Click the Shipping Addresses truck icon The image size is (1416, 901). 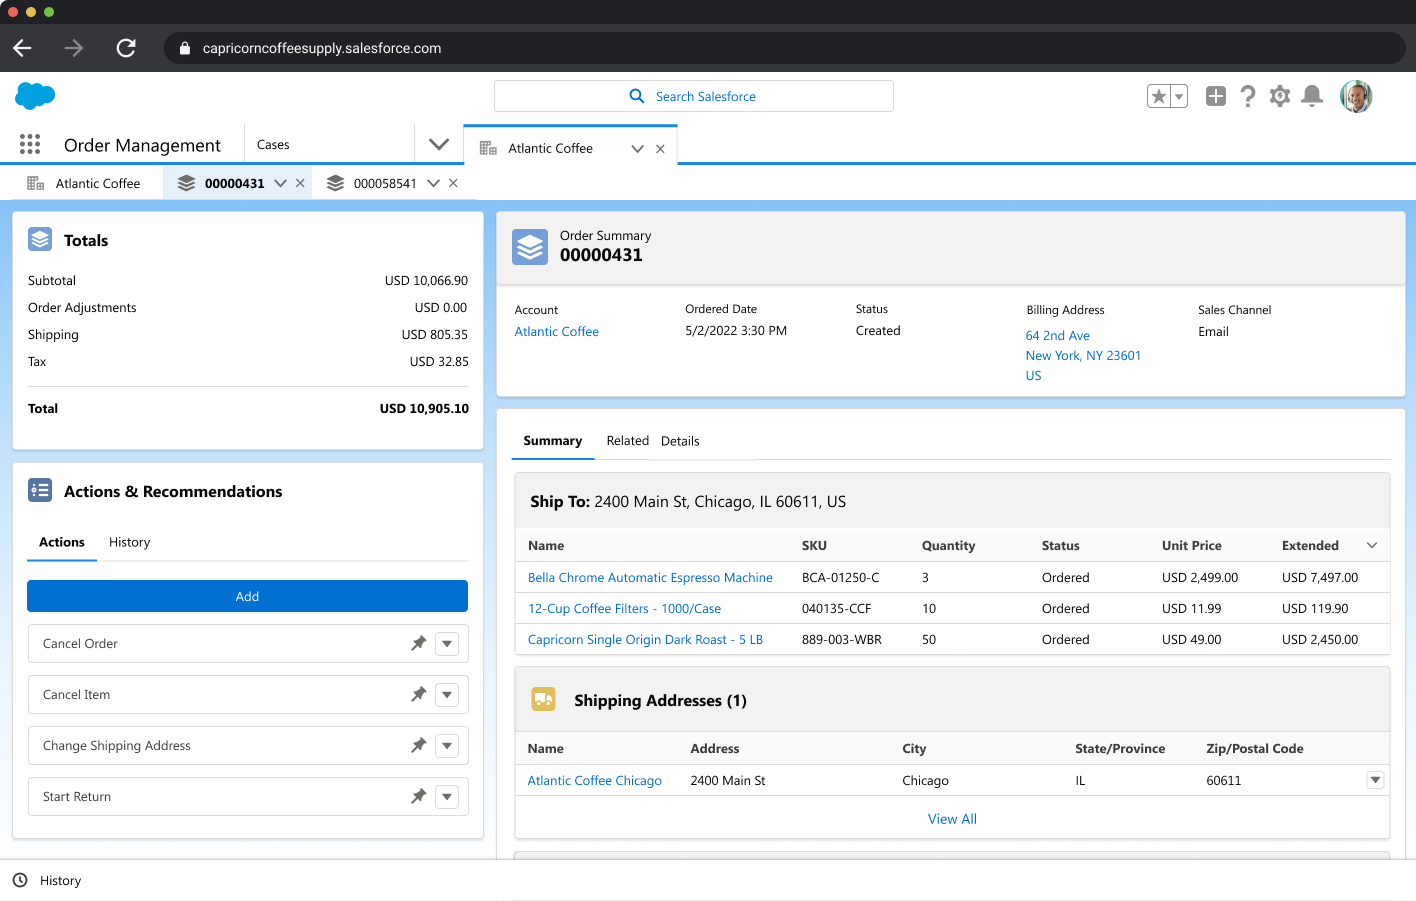click(543, 700)
